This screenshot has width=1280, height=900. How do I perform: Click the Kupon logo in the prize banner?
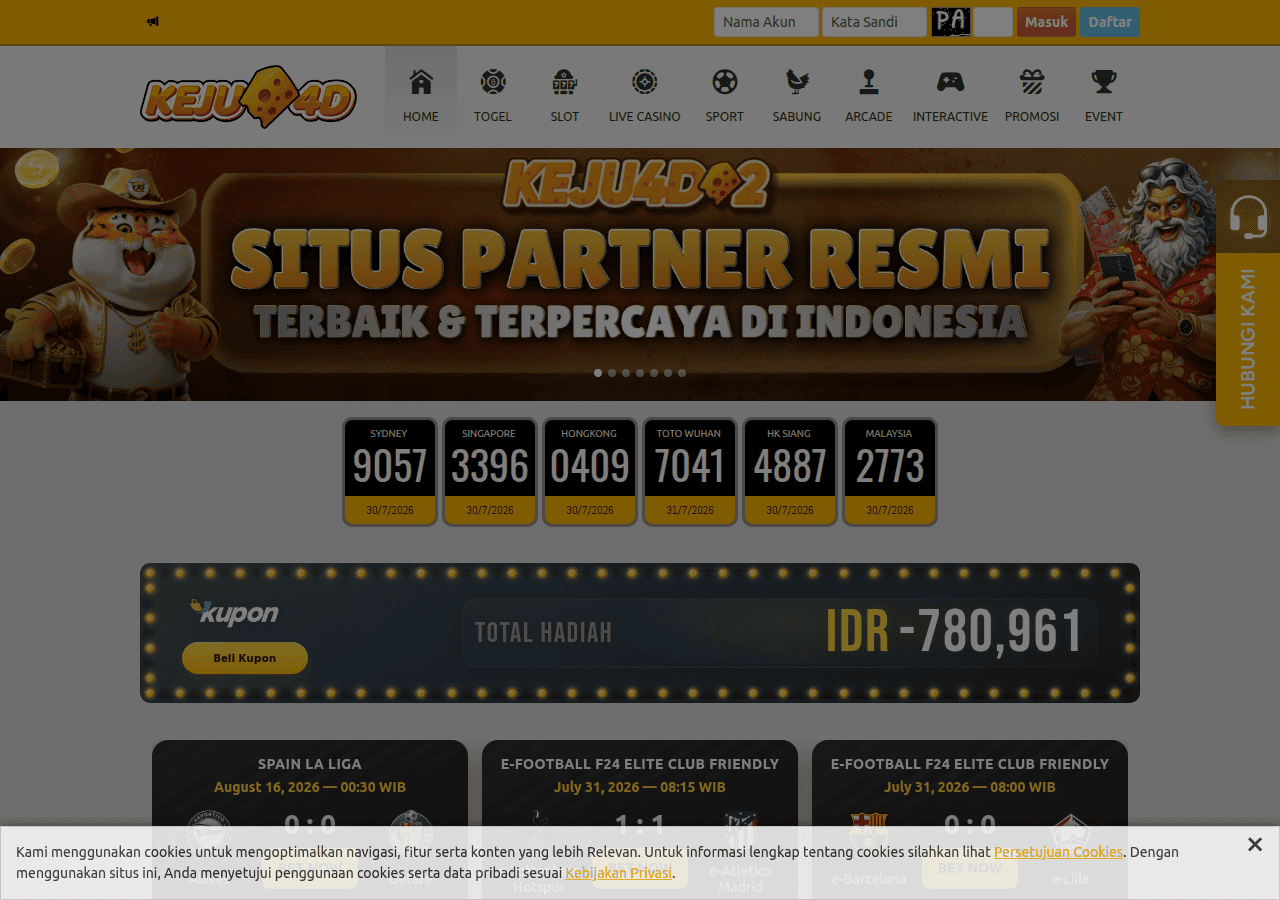click(x=235, y=613)
